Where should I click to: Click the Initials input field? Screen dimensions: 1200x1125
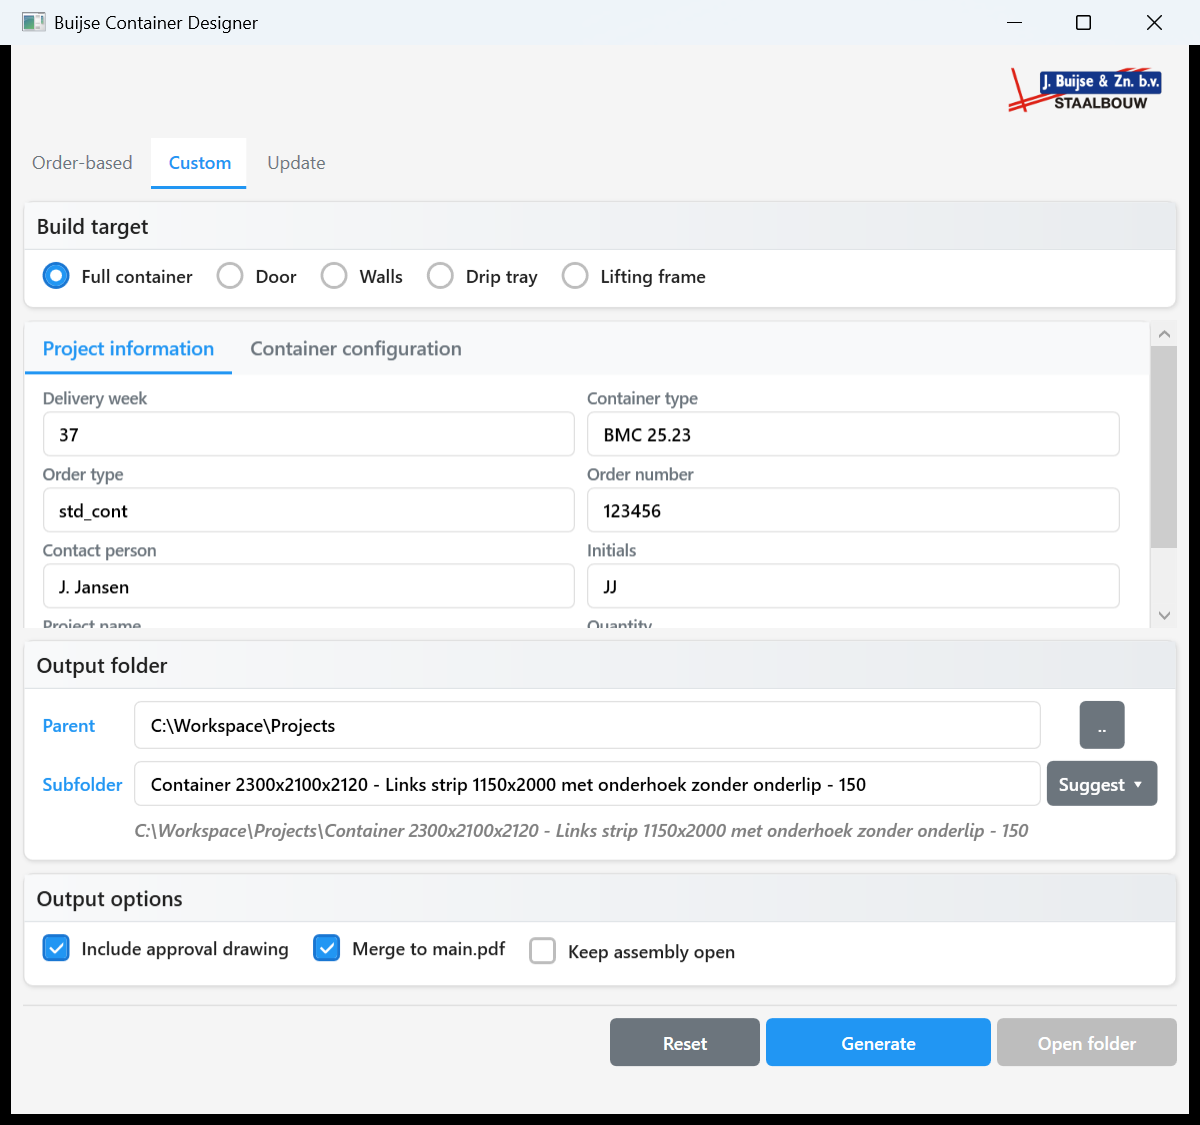tap(853, 586)
